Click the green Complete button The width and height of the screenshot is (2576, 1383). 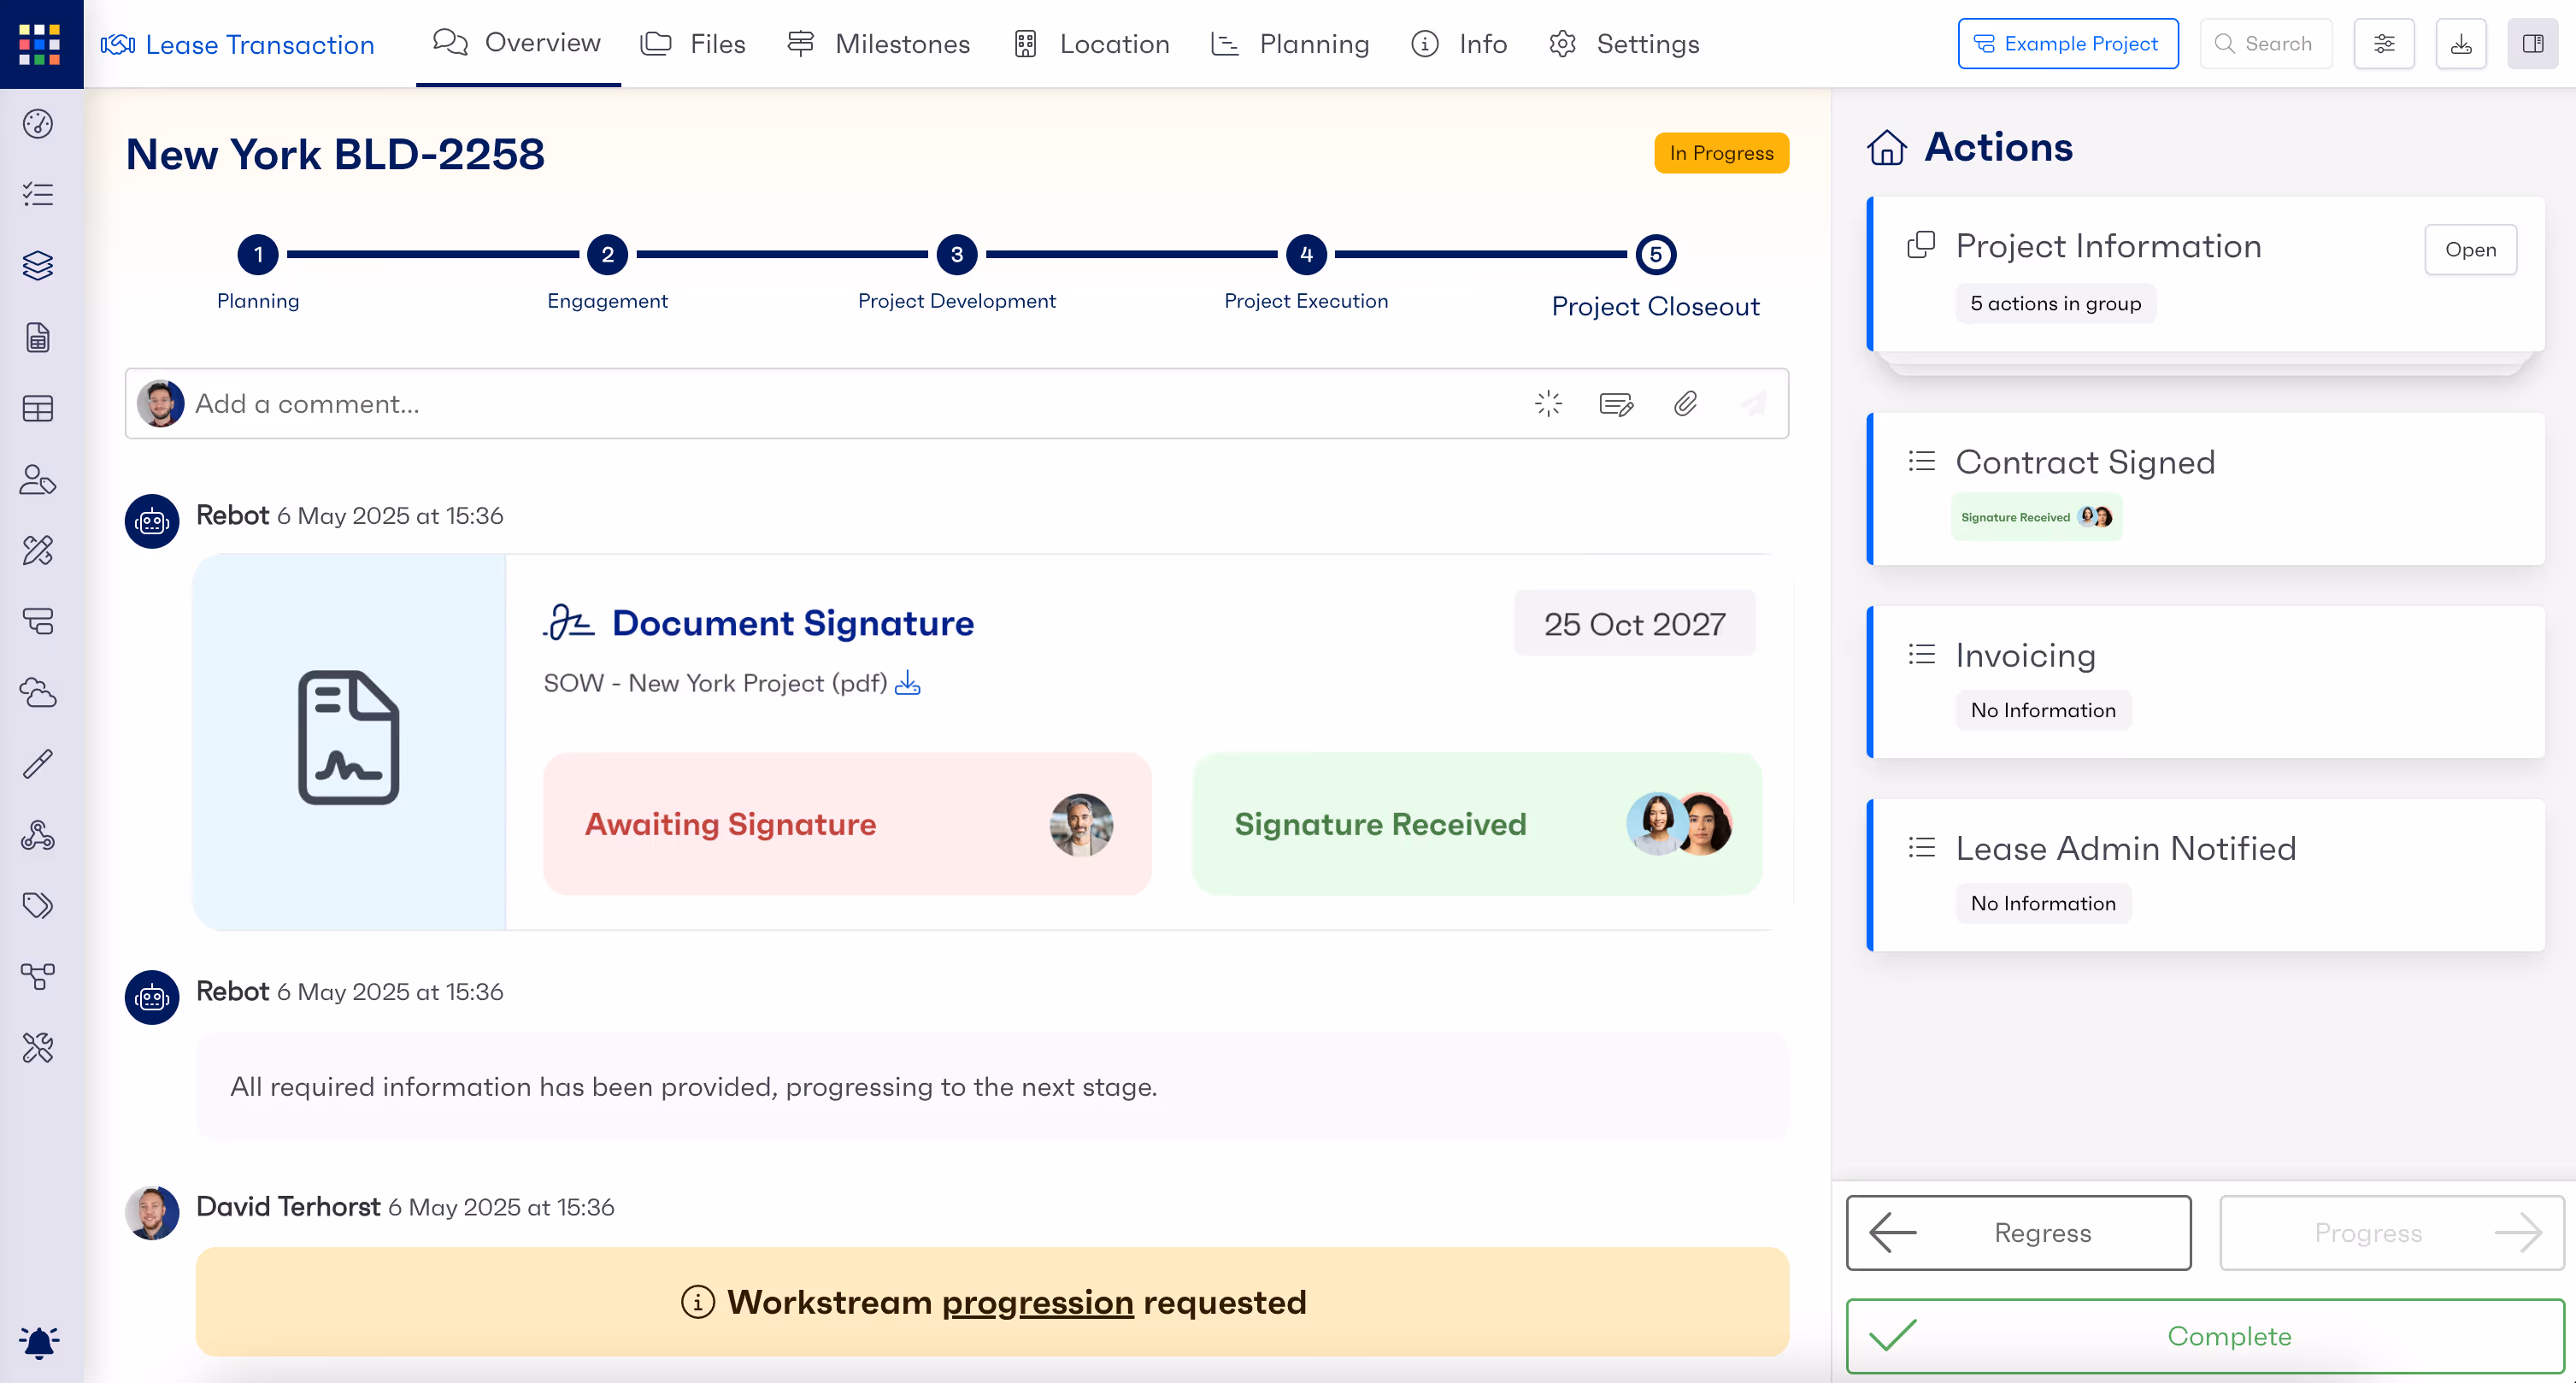point(2205,1336)
